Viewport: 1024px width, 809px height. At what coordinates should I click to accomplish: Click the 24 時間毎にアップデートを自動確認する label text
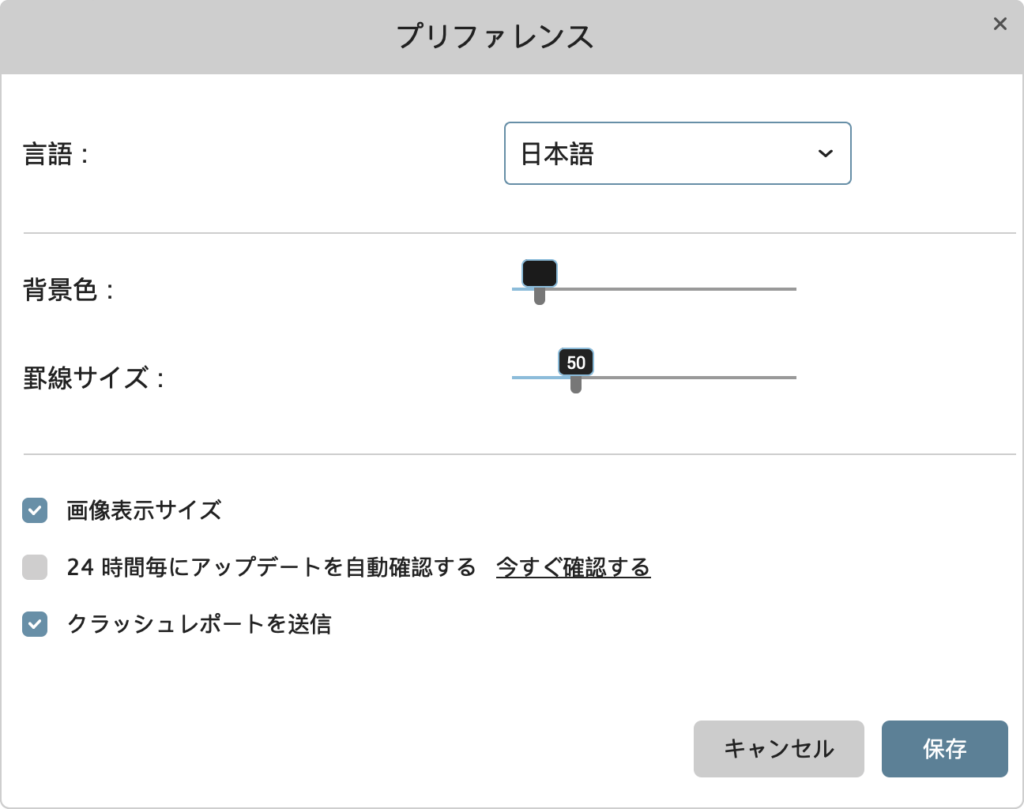[271, 567]
